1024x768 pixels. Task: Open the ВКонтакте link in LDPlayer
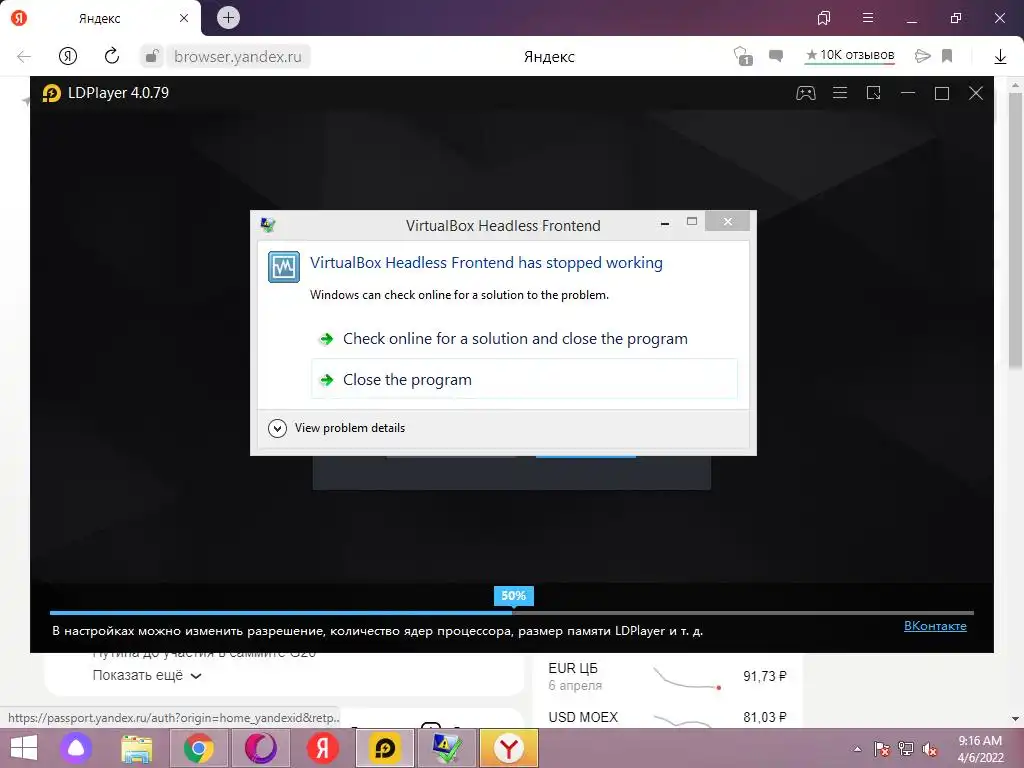(x=935, y=626)
